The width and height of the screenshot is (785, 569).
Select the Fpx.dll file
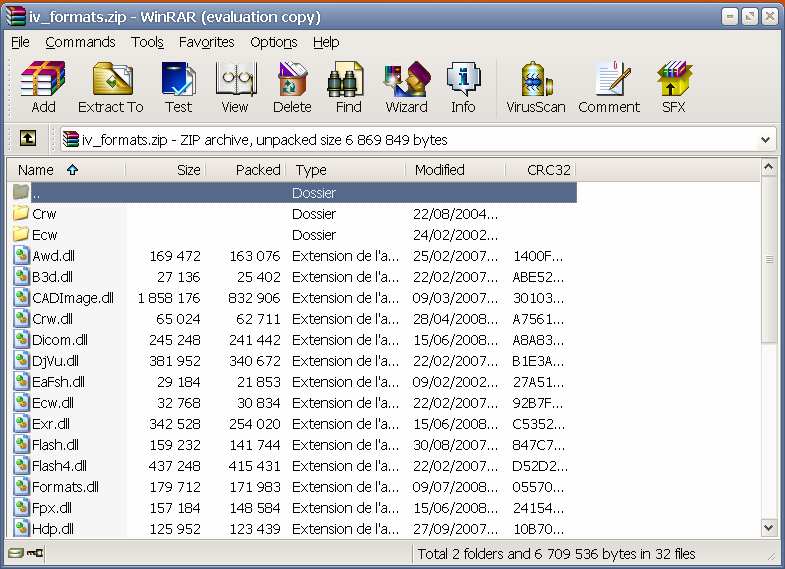coord(52,508)
